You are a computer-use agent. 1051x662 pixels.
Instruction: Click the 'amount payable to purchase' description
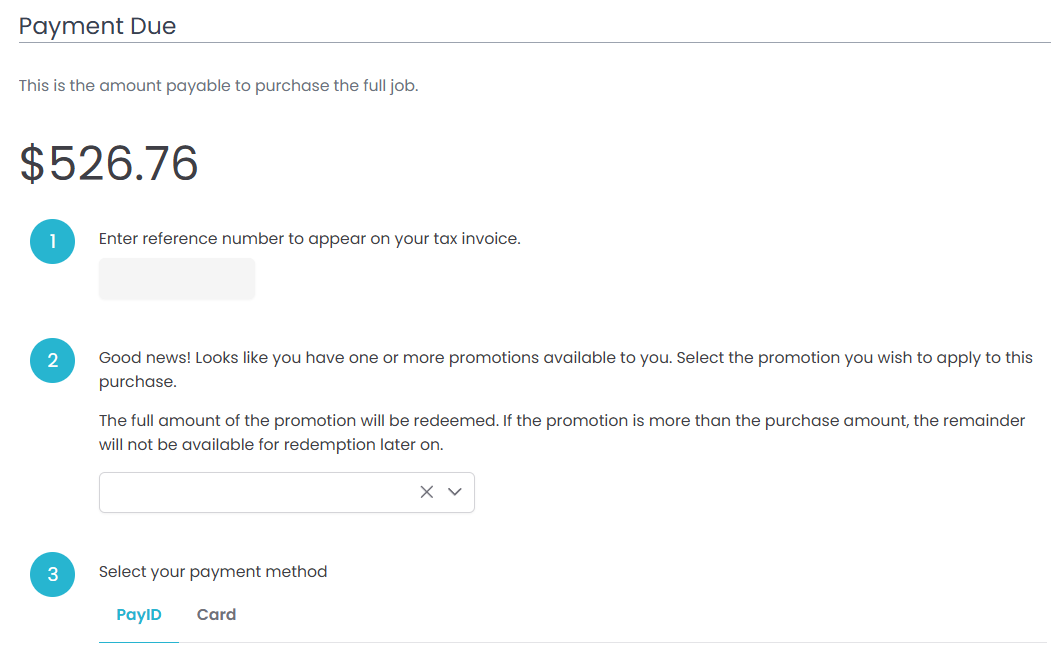point(218,86)
